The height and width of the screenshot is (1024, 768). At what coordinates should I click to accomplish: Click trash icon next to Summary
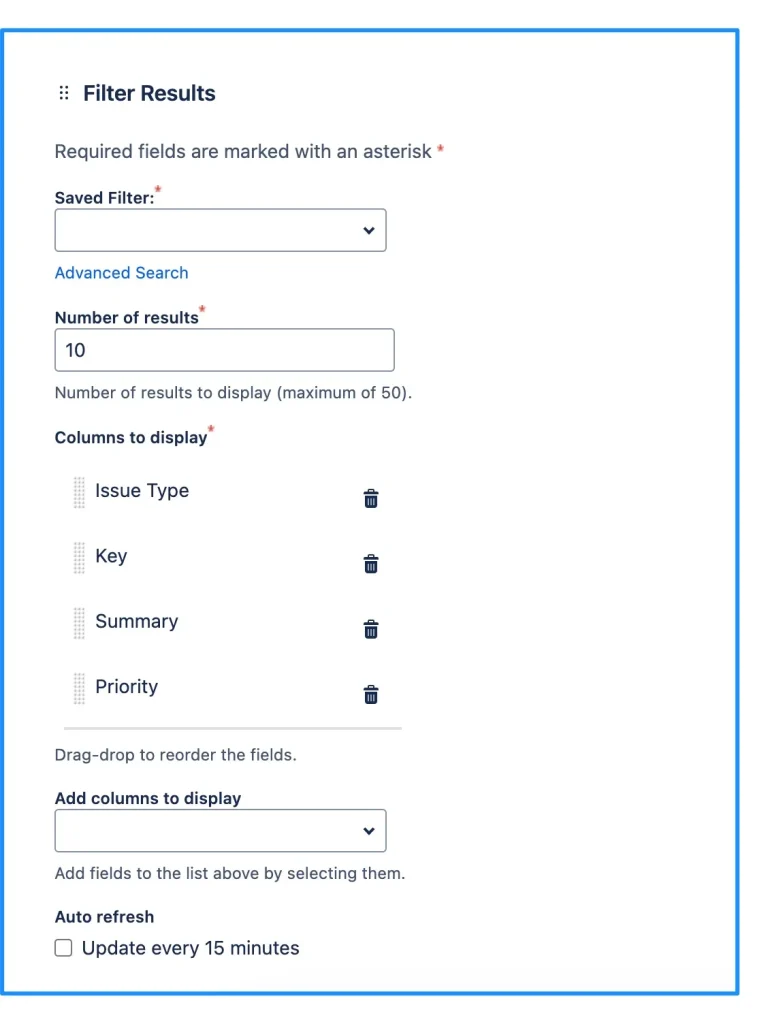pos(371,629)
